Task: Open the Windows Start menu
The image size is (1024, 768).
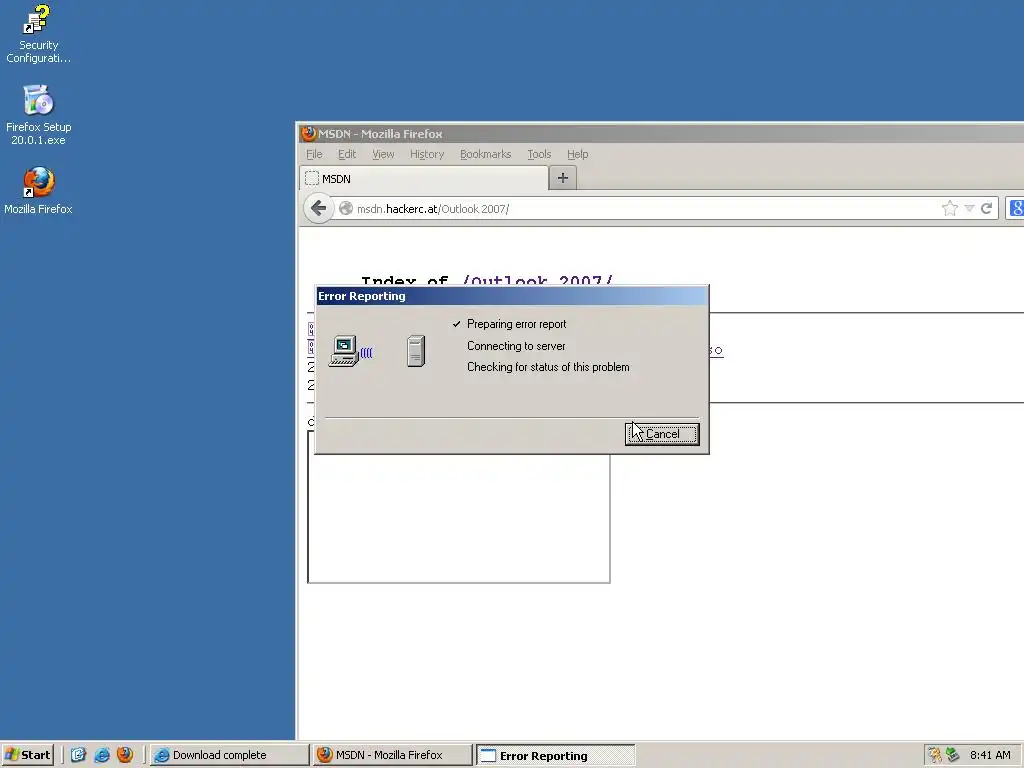Action: tap(27, 755)
